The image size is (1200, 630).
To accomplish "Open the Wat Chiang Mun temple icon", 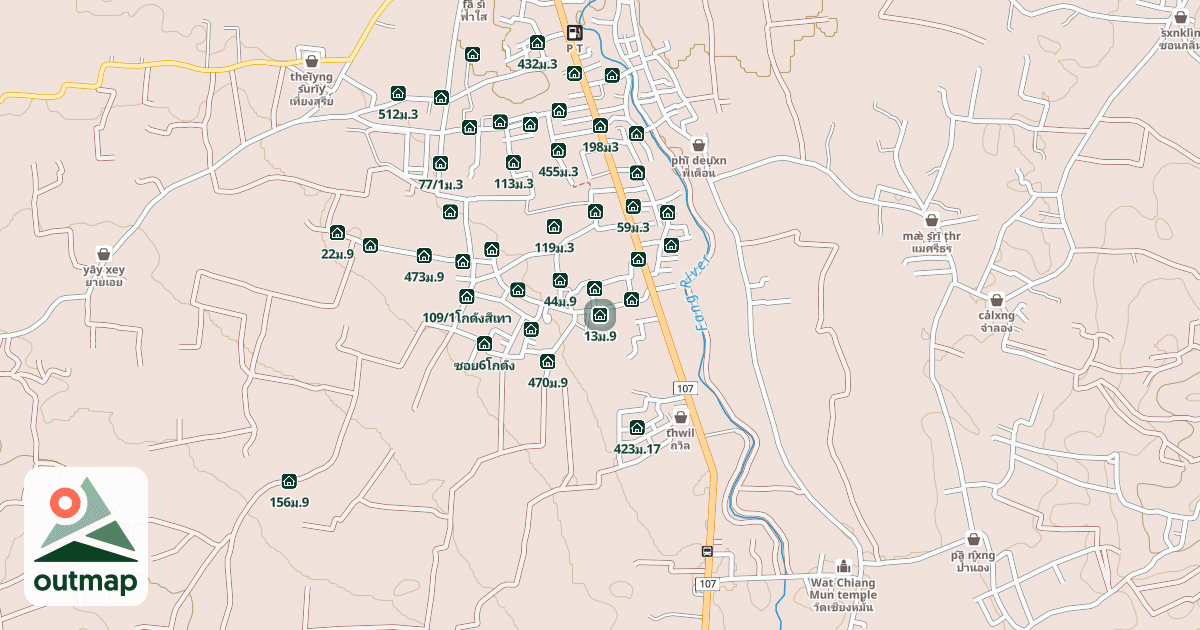I will pos(843,565).
